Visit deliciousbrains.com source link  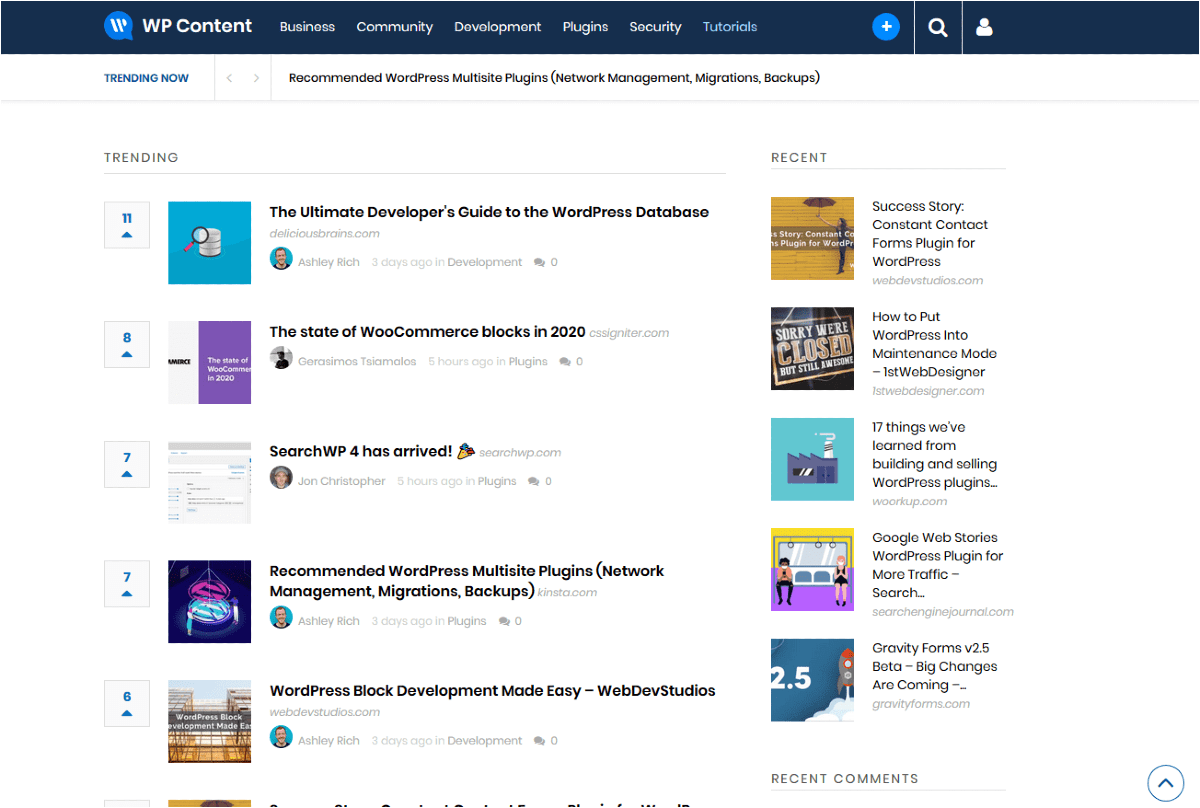tap(325, 234)
